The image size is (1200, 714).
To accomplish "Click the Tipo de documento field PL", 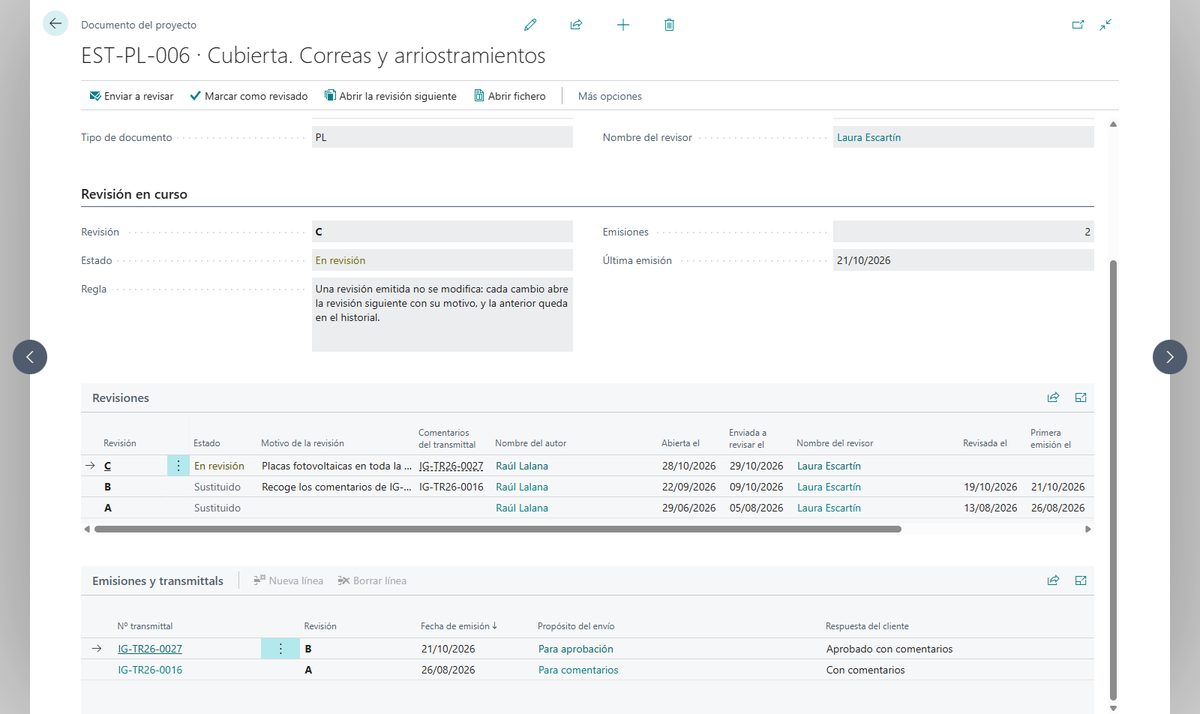I will 442,138.
